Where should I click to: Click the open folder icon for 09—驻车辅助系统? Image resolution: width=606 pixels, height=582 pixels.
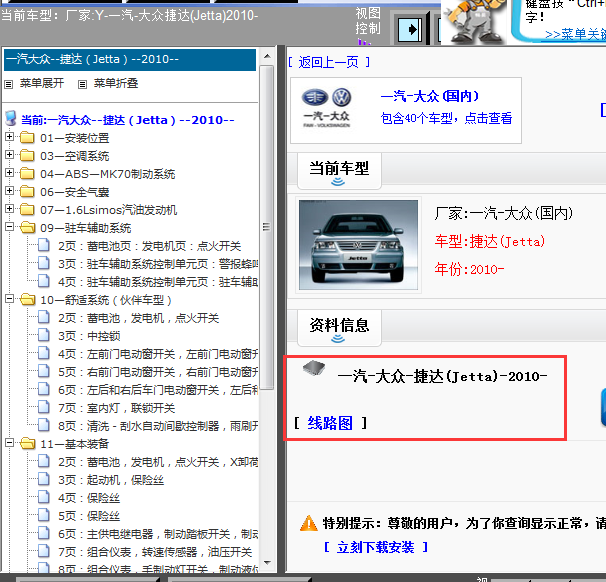27,227
